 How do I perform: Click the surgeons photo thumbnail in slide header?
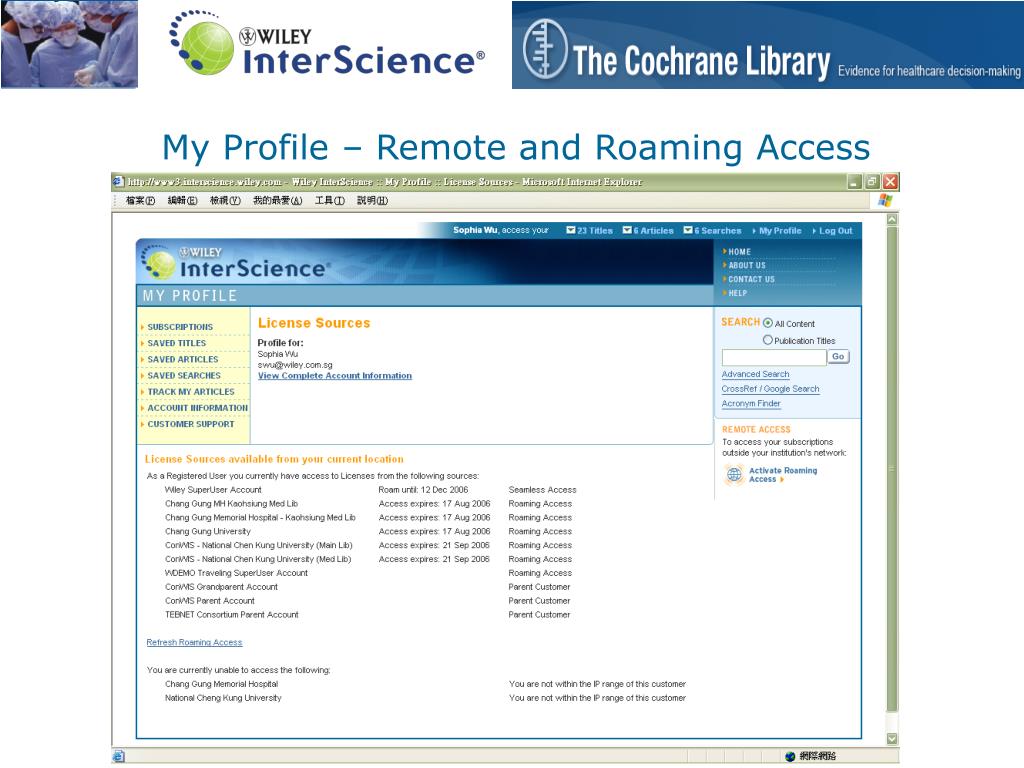coord(69,44)
